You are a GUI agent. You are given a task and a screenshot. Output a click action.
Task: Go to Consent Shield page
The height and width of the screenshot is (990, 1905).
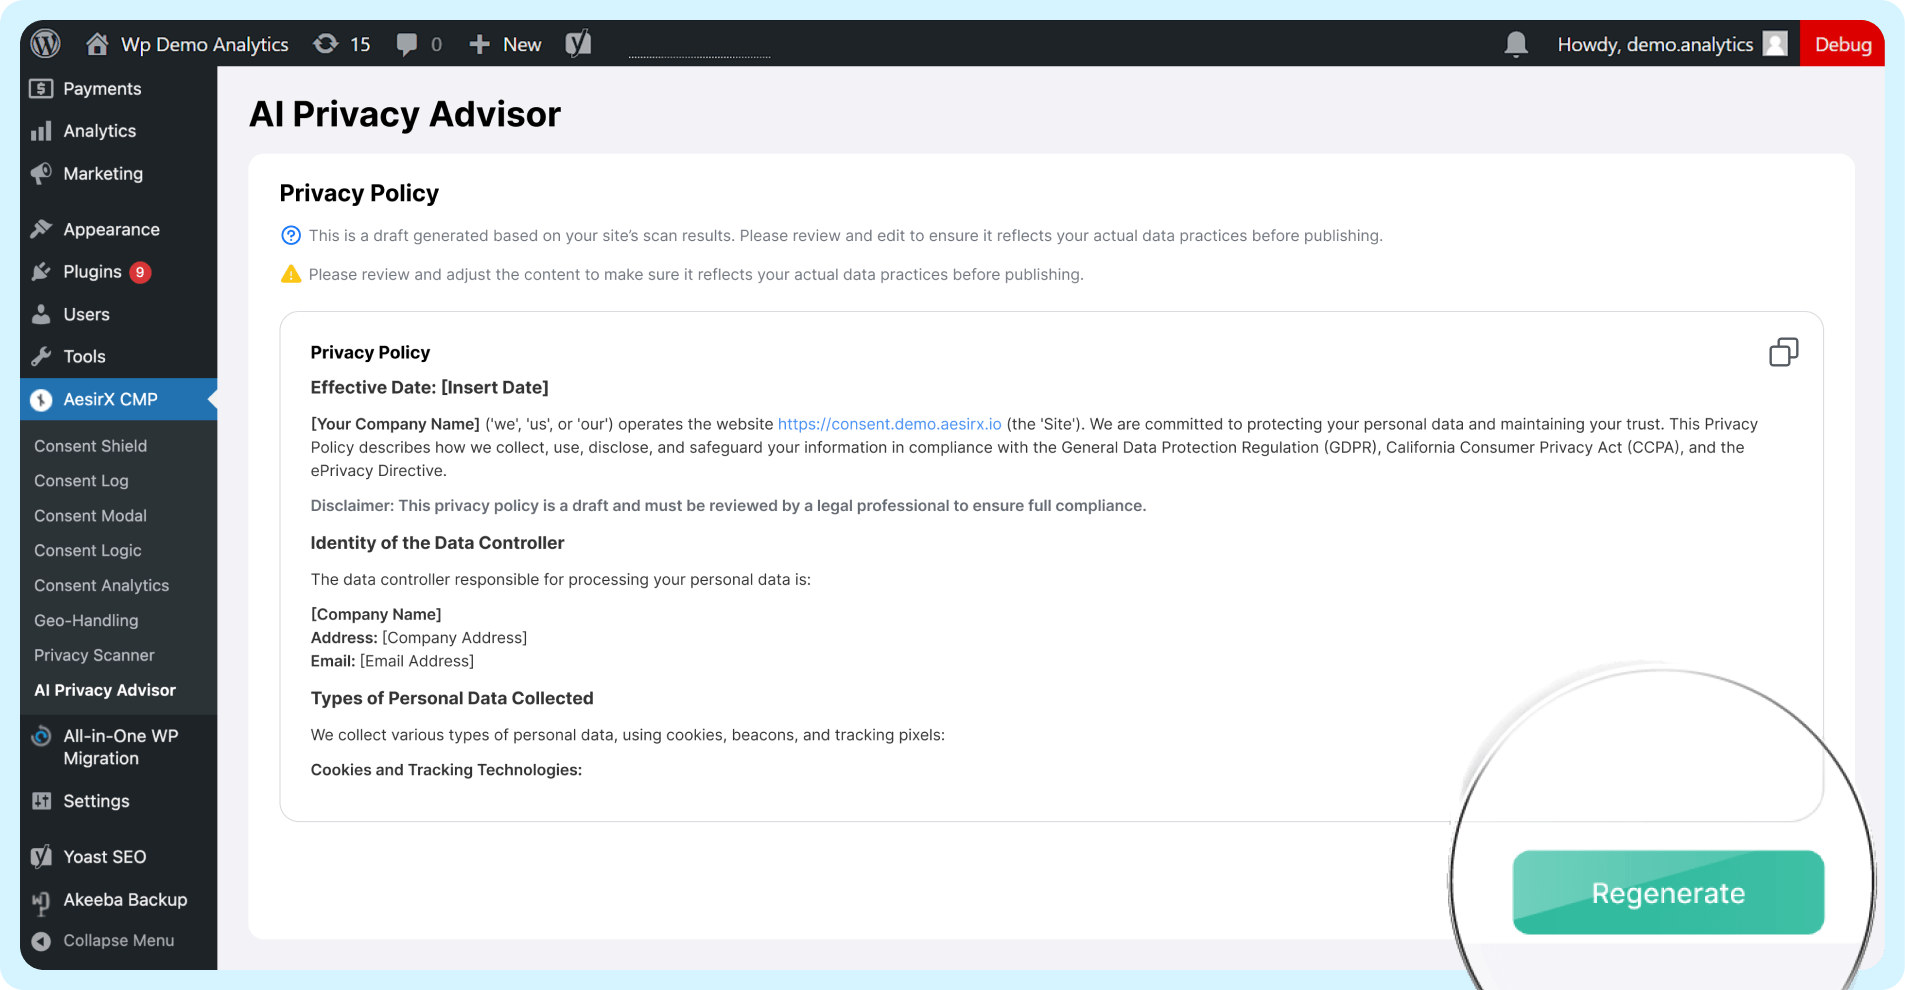click(x=90, y=446)
